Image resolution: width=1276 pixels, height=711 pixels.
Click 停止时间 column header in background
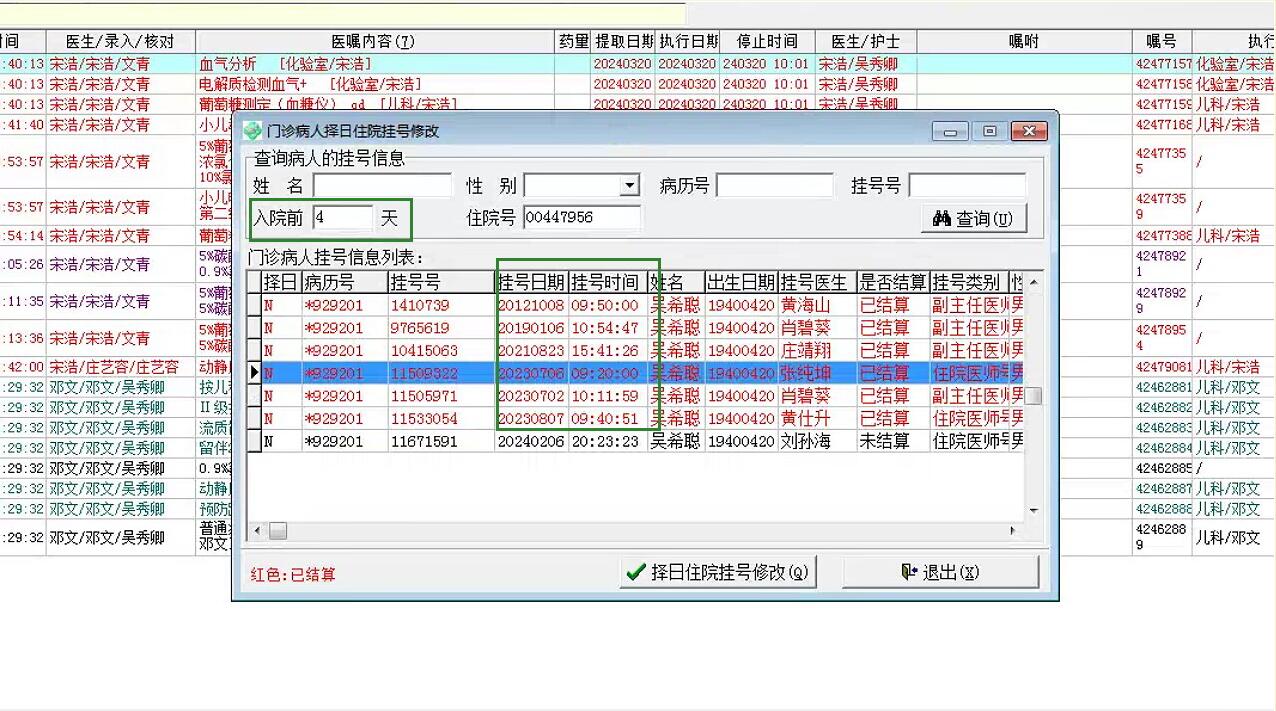(x=767, y=41)
